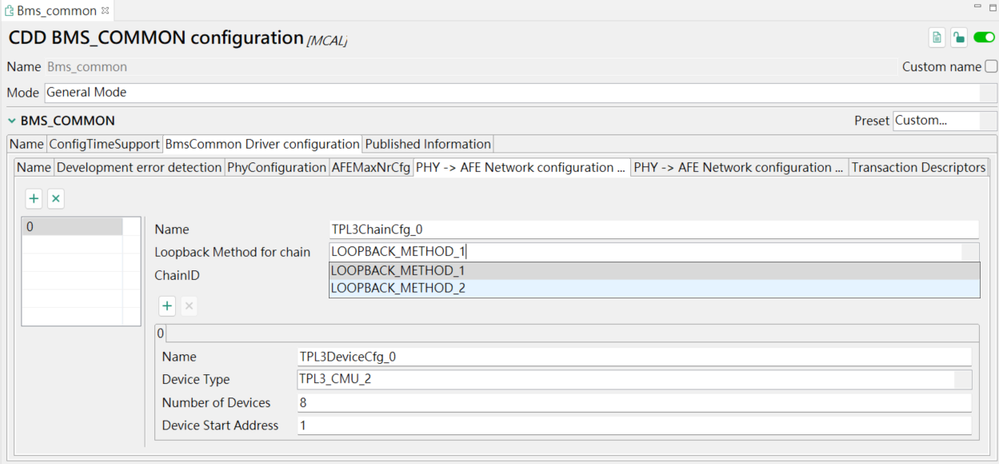
Task: Select chain item 0 in the list
Action: pyautogui.click(x=74, y=227)
